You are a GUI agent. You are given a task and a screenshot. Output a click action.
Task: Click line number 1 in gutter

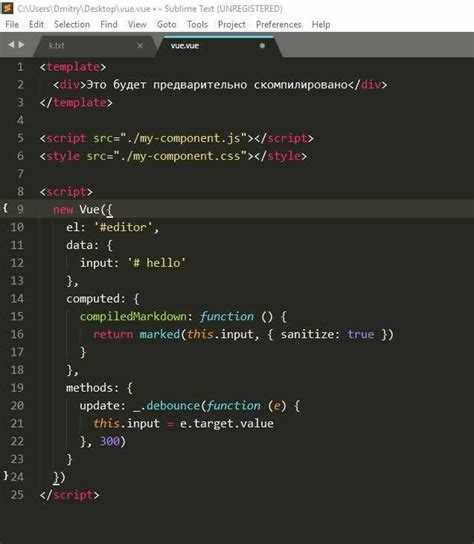pos(20,67)
